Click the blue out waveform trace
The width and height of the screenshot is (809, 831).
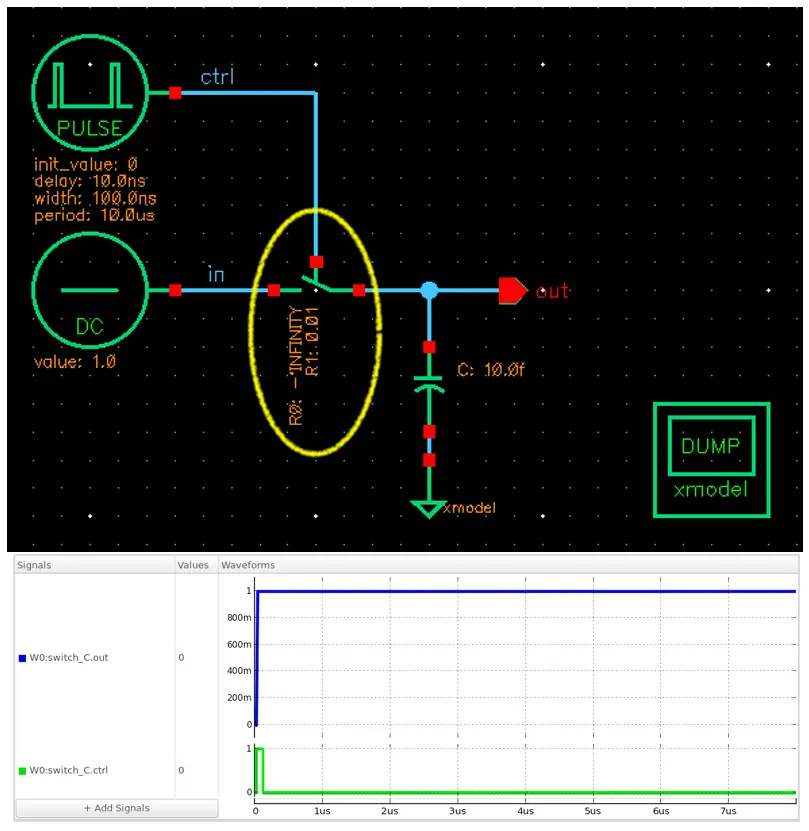click(525, 591)
